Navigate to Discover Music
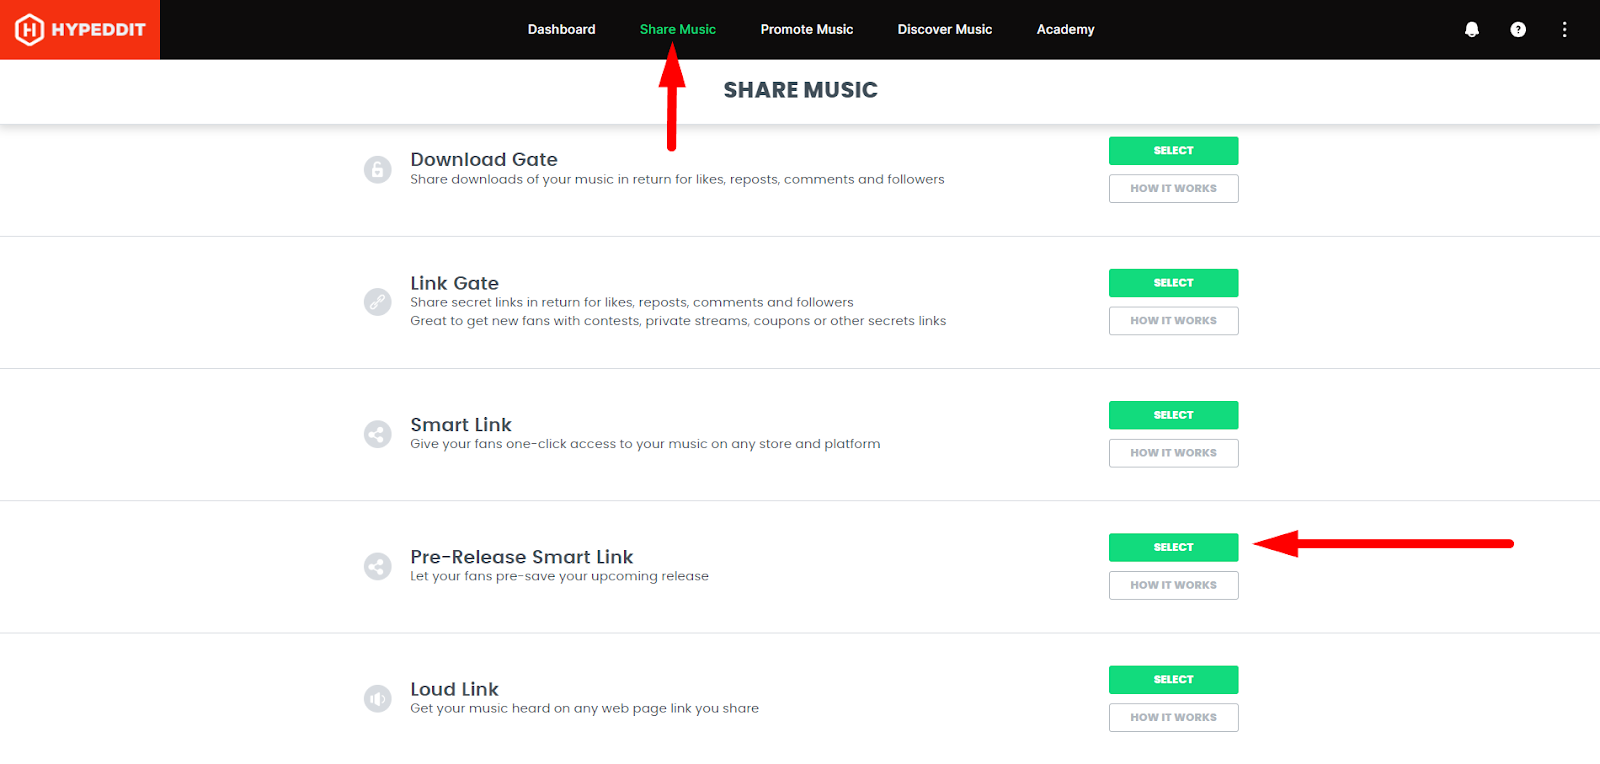This screenshot has height=764, width=1600. pyautogui.click(x=944, y=30)
